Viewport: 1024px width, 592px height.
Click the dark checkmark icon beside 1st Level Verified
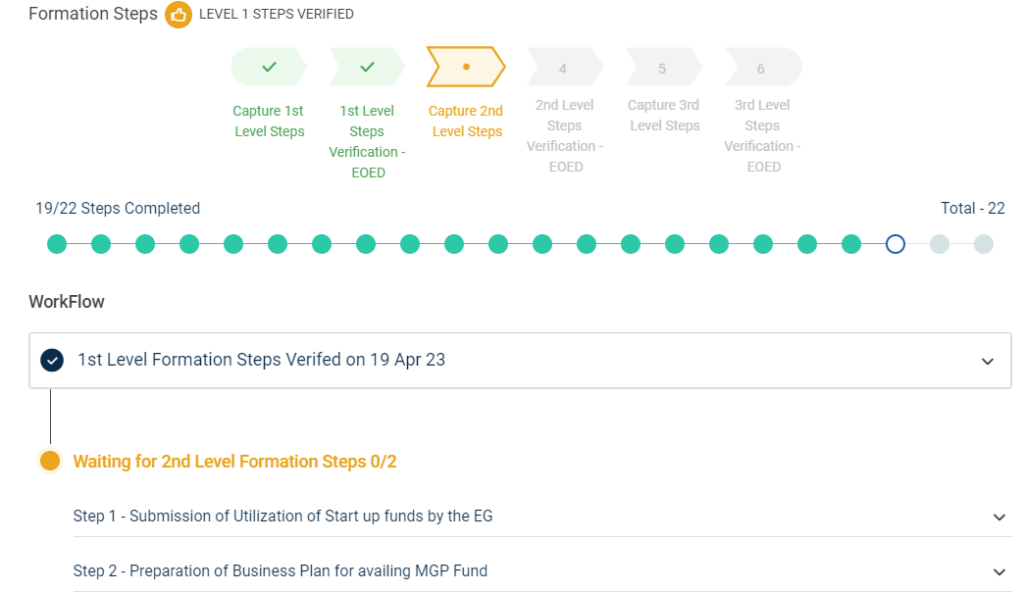[x=51, y=360]
